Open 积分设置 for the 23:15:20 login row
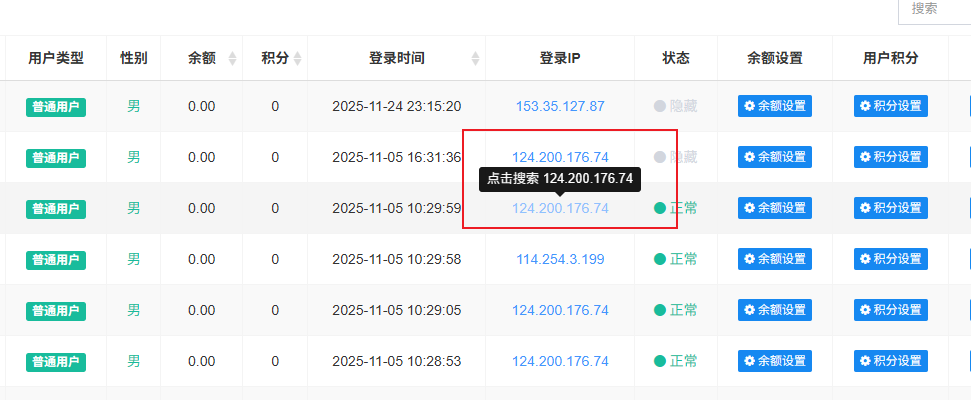Image resolution: width=971 pixels, height=400 pixels. tap(890, 106)
